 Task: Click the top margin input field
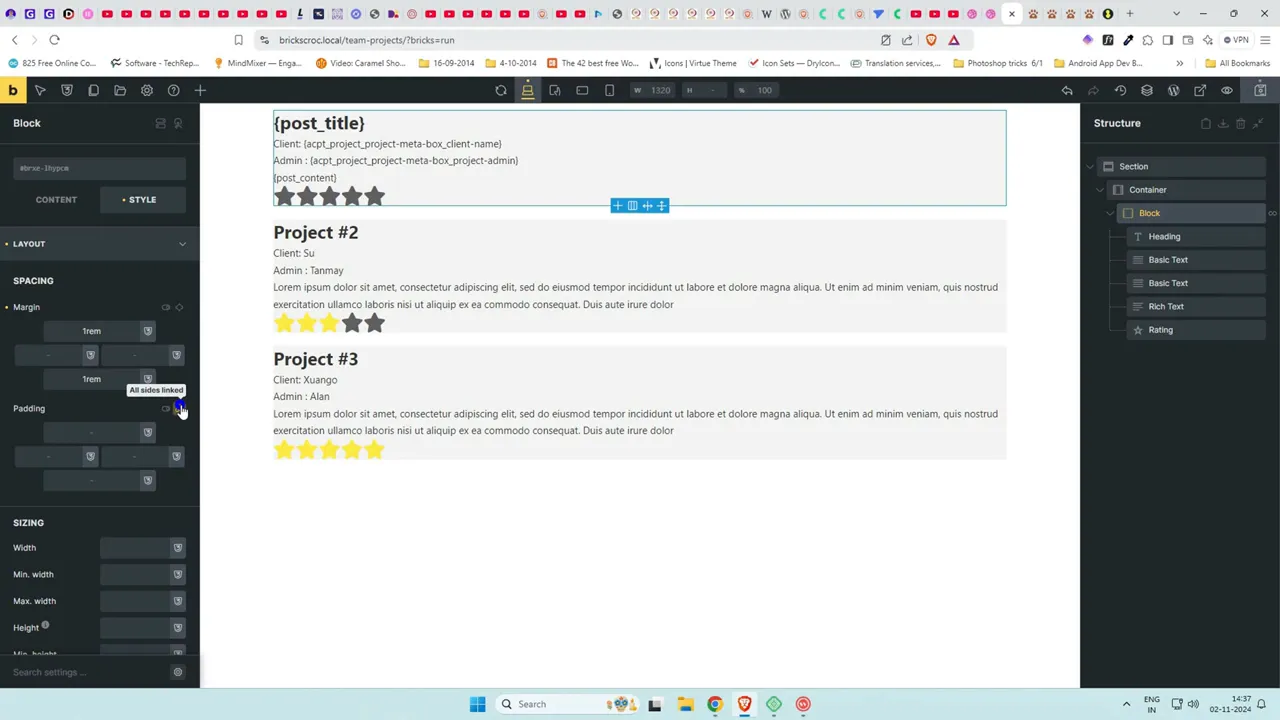click(x=91, y=331)
